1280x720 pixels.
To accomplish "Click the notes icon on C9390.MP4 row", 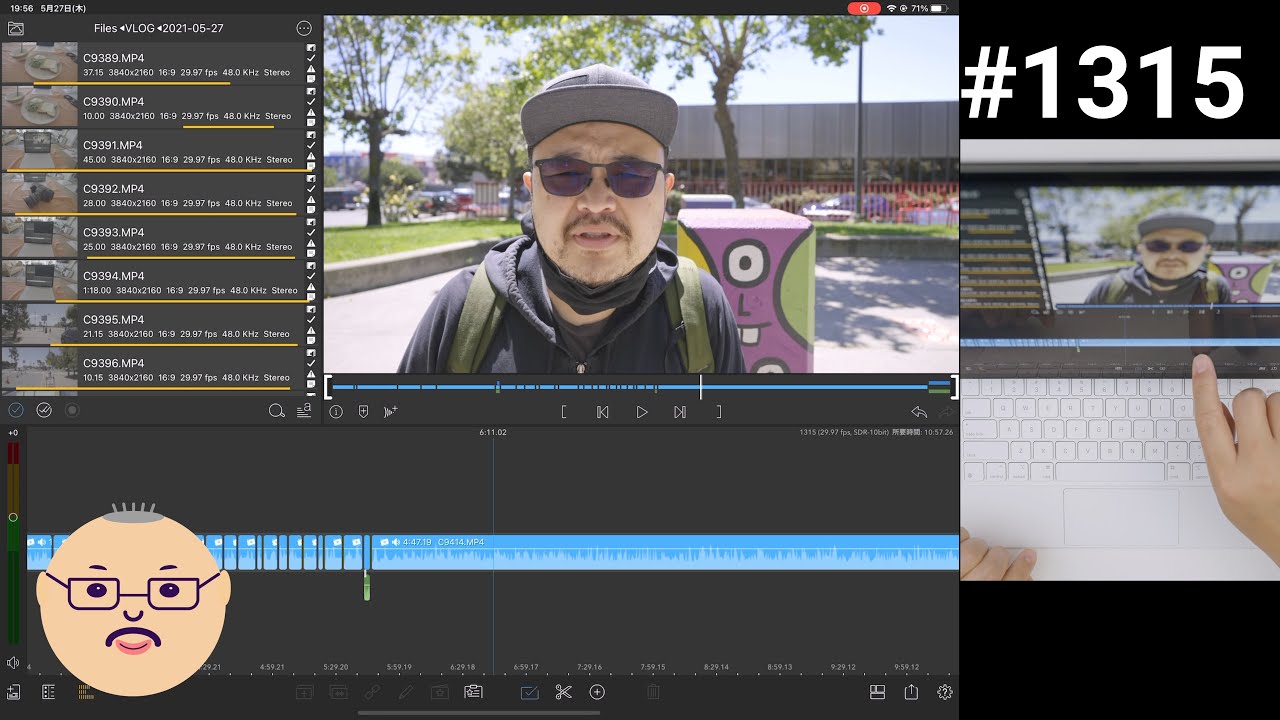I will (x=311, y=122).
